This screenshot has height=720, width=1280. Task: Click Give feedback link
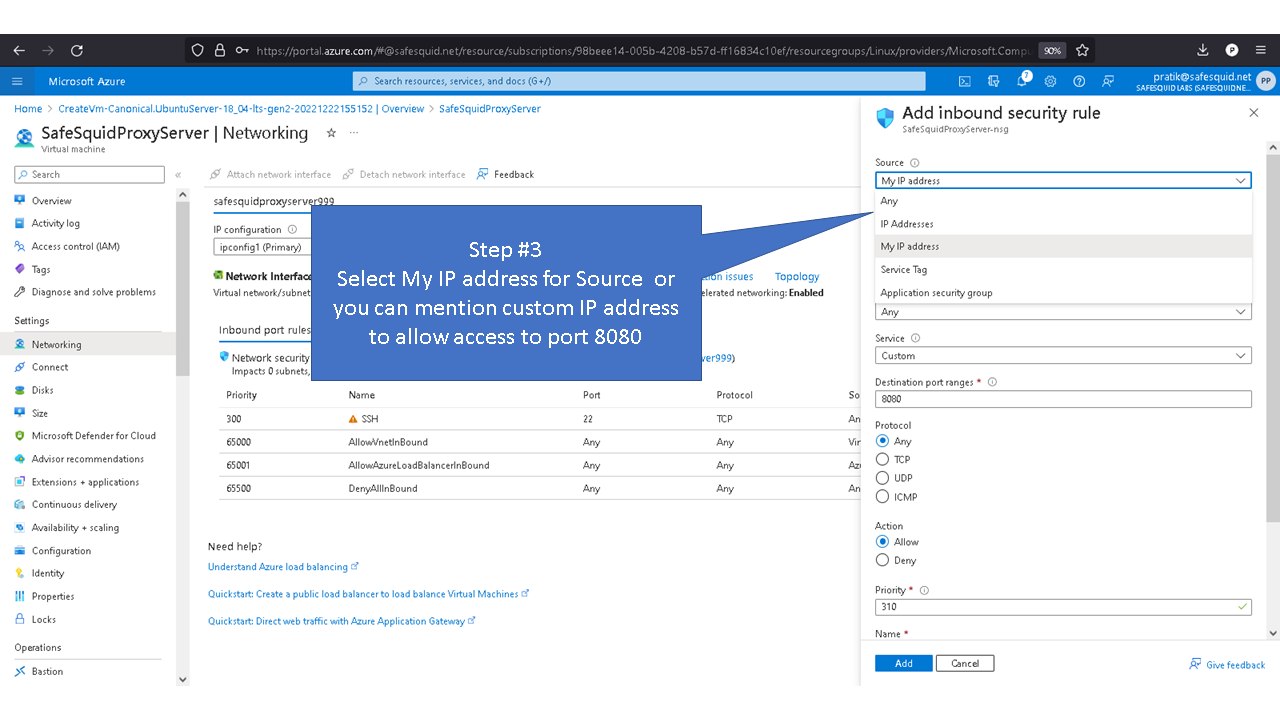(x=1227, y=665)
